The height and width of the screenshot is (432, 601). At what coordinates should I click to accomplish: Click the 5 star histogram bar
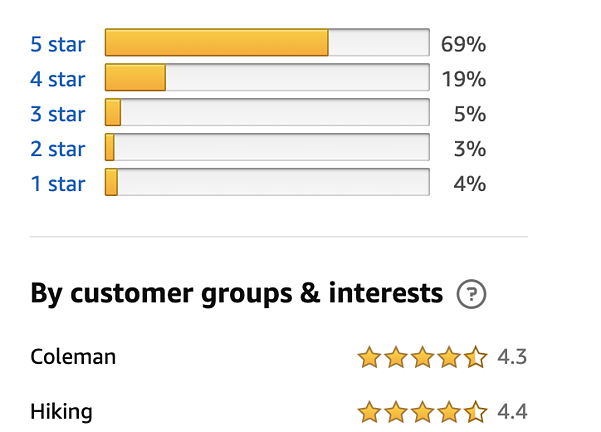pyautogui.click(x=267, y=42)
